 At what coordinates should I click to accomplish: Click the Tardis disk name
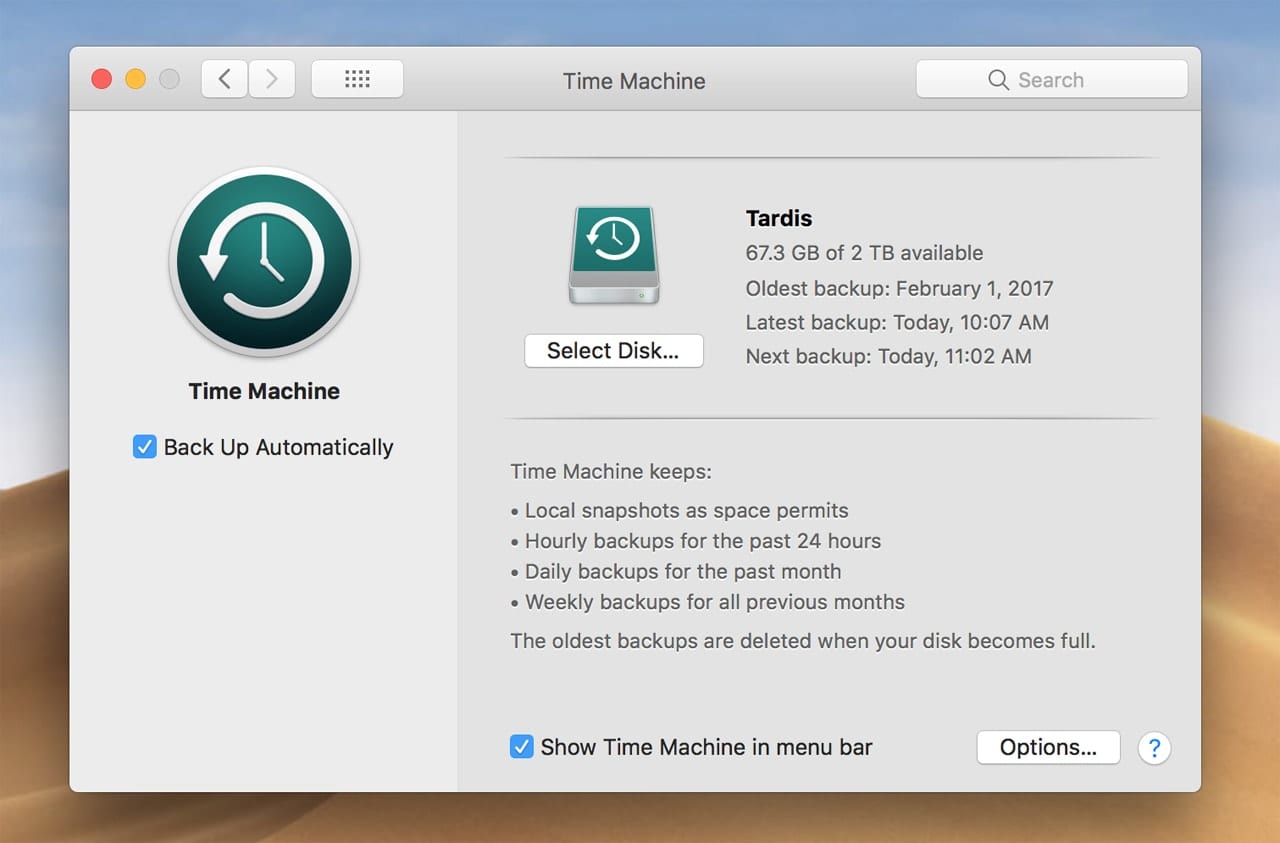click(779, 218)
